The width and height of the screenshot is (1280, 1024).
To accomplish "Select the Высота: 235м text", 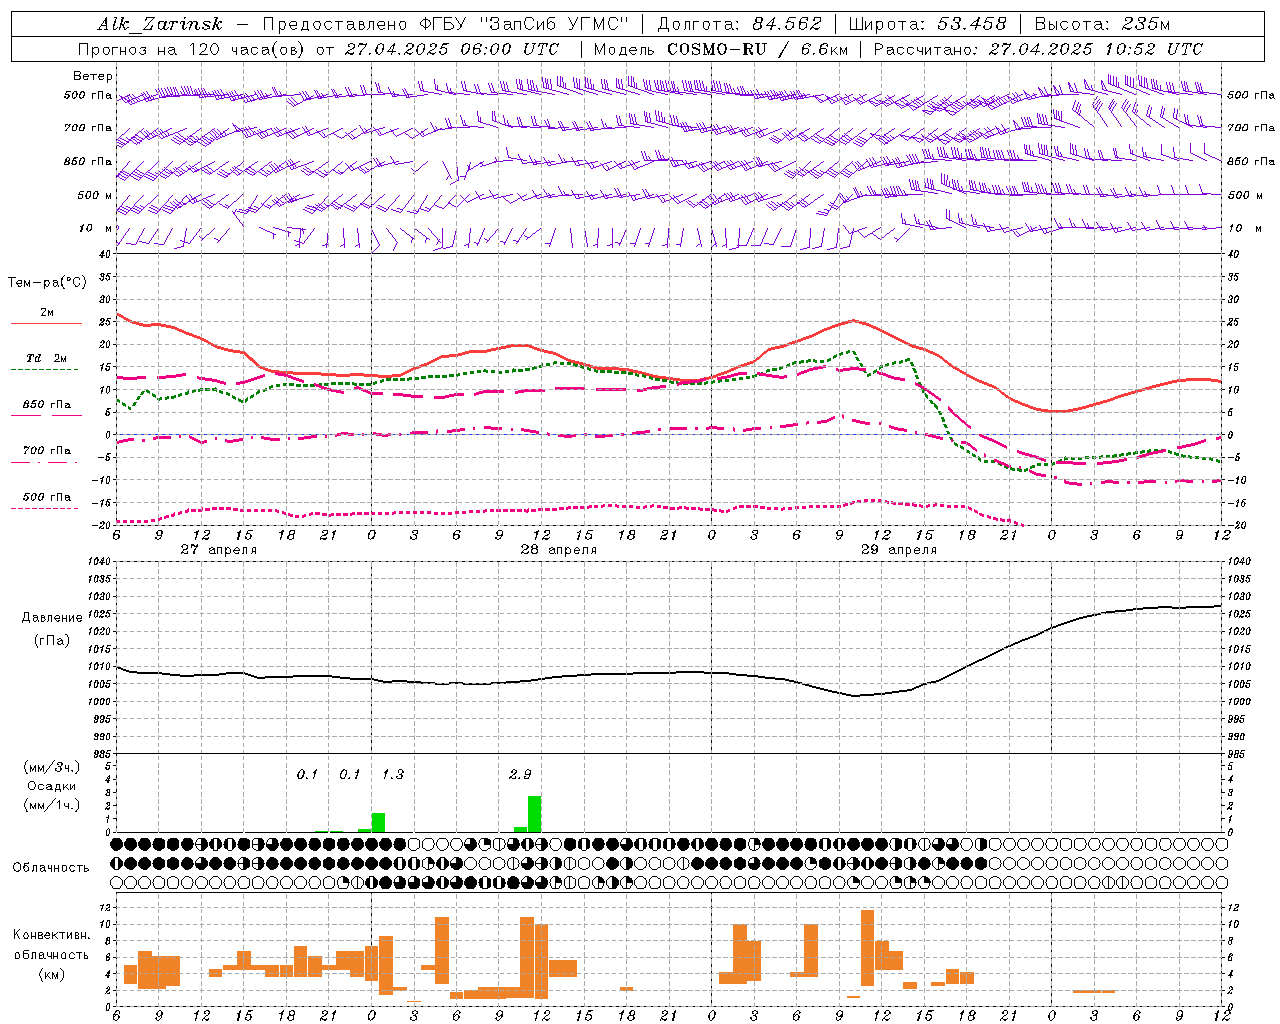I will coord(1102,24).
